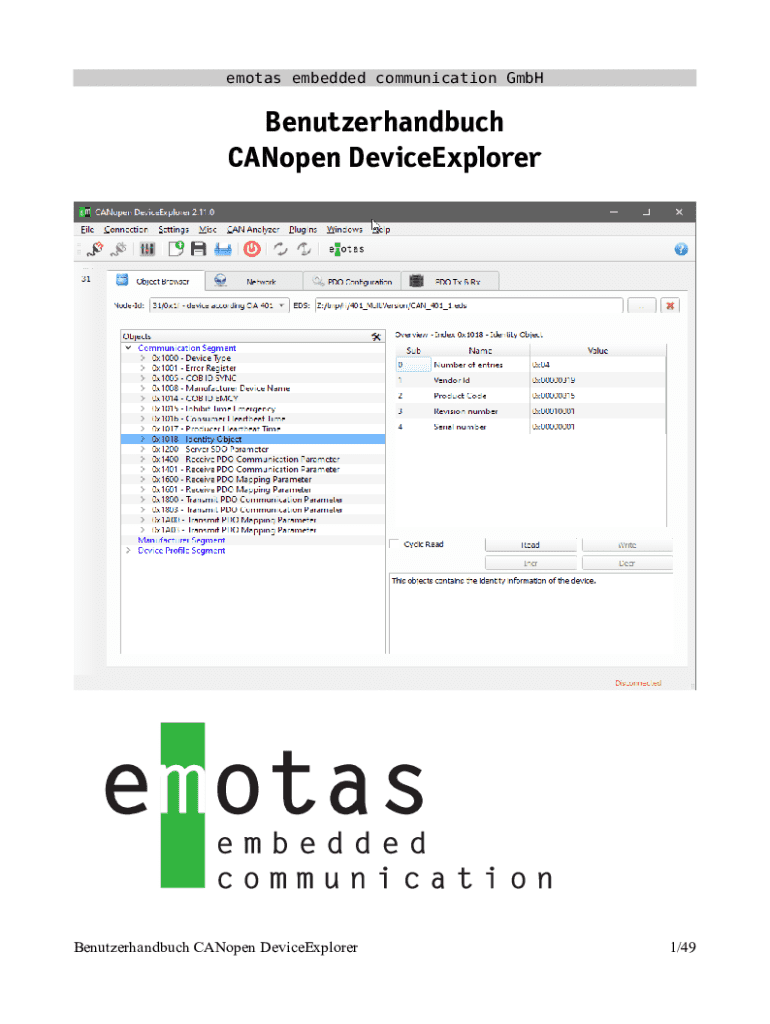Click the Disconnect toolbar icon
Image resolution: width=770 pixels, height=1024 pixels.
[119, 249]
